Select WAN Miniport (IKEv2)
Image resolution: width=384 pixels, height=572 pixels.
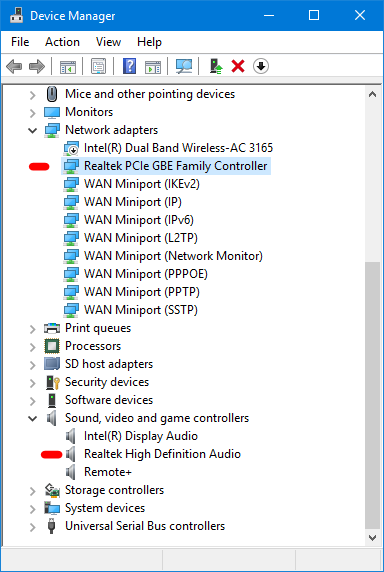(142, 184)
